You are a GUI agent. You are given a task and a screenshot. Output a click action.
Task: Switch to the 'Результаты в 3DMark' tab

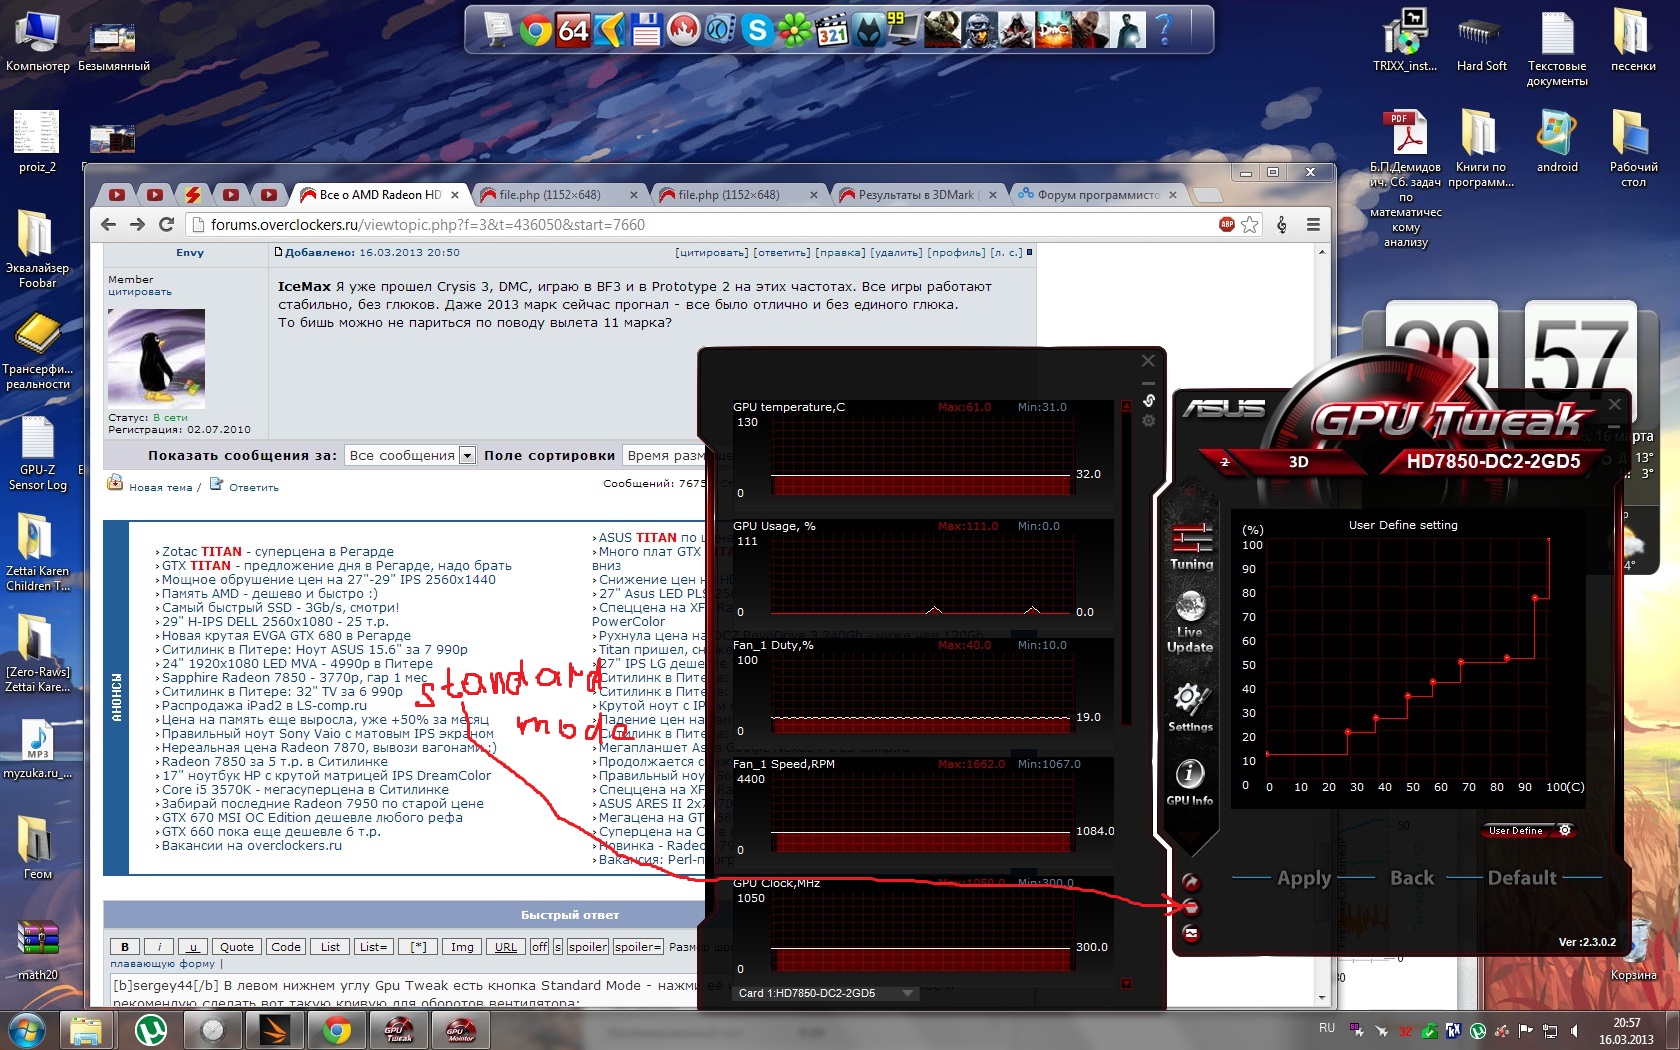click(x=918, y=195)
